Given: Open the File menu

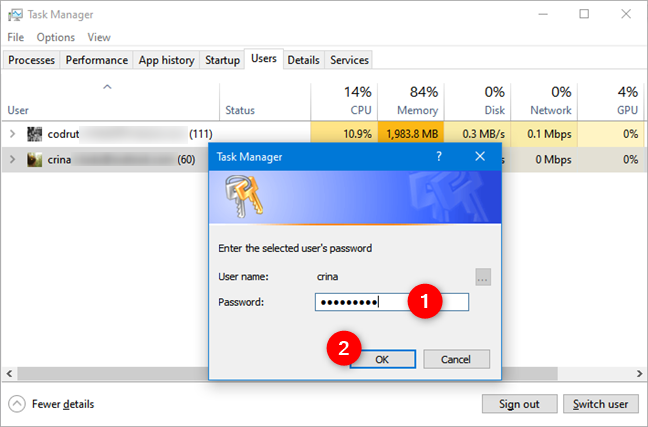Looking at the screenshot, I should [16, 37].
